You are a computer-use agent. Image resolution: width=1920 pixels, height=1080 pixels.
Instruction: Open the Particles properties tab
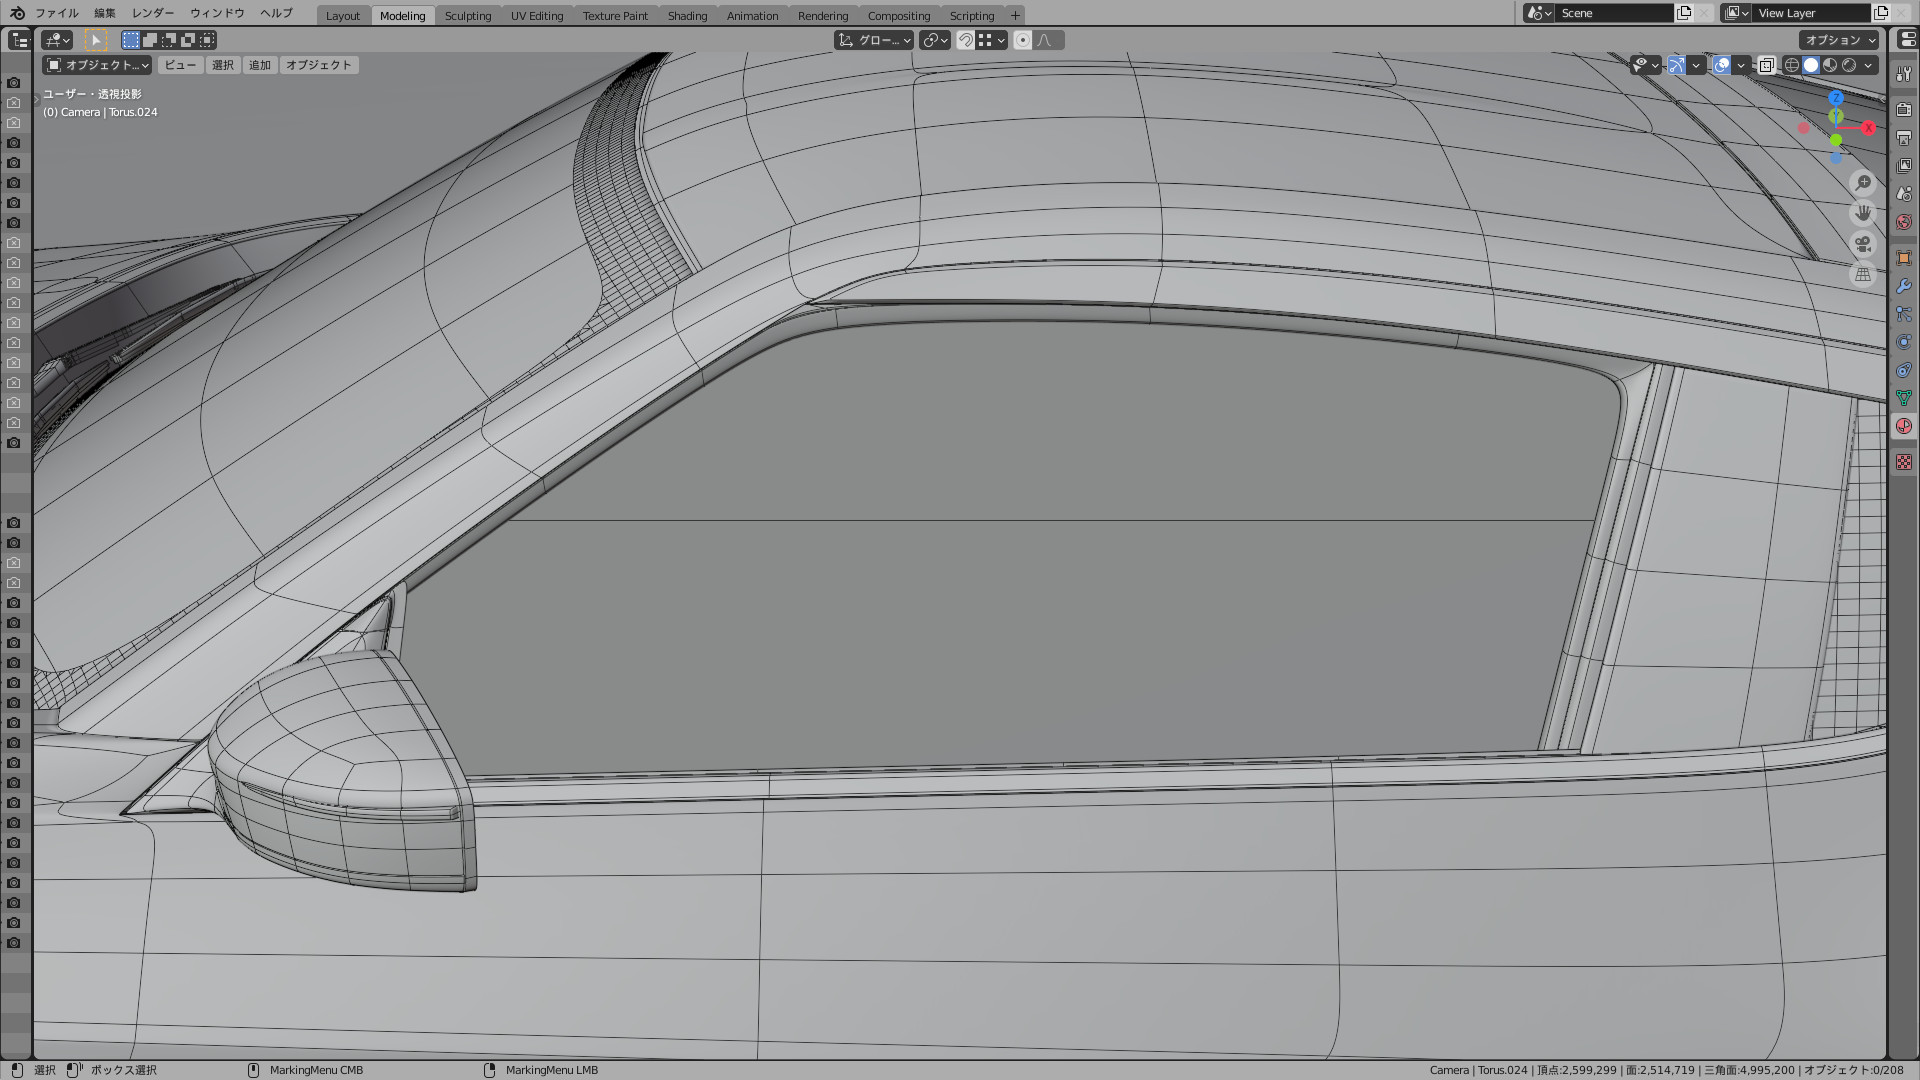(1904, 314)
